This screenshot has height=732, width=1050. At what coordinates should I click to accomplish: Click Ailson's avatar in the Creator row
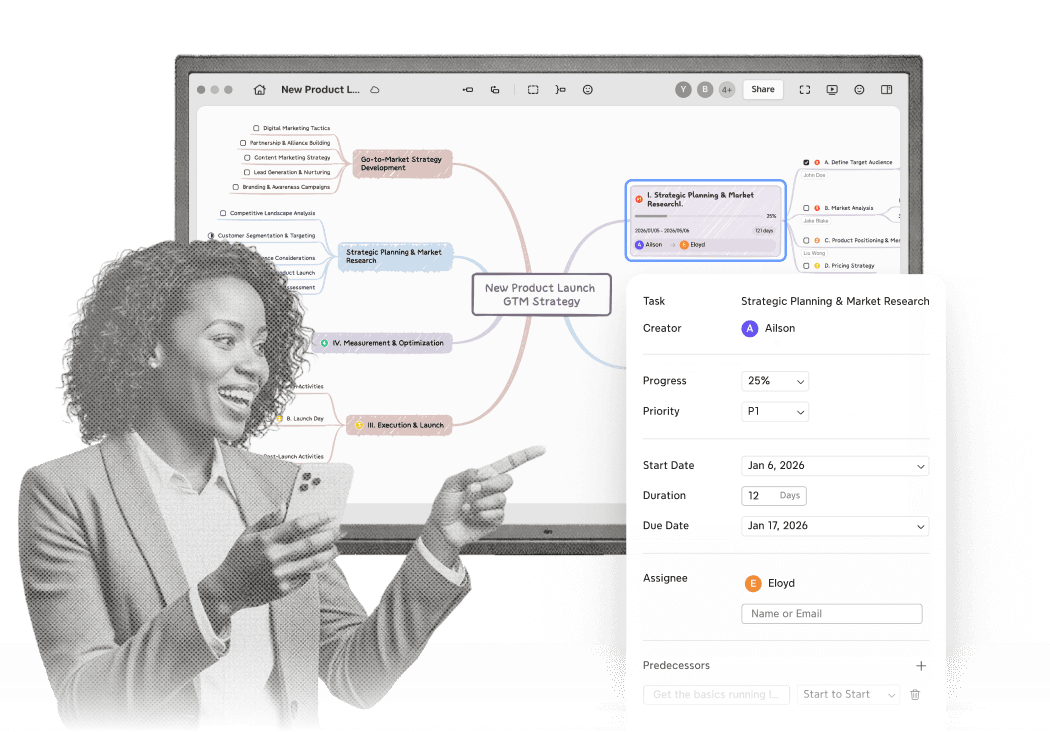pyautogui.click(x=750, y=328)
